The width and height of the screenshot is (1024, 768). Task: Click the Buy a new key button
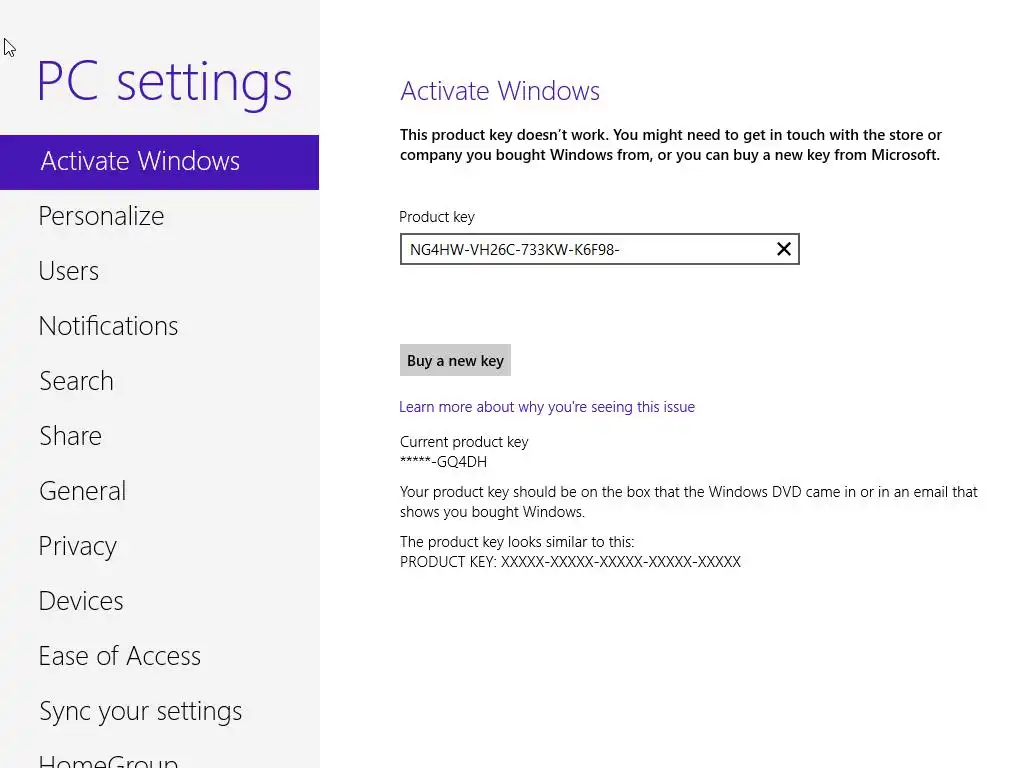click(x=455, y=360)
